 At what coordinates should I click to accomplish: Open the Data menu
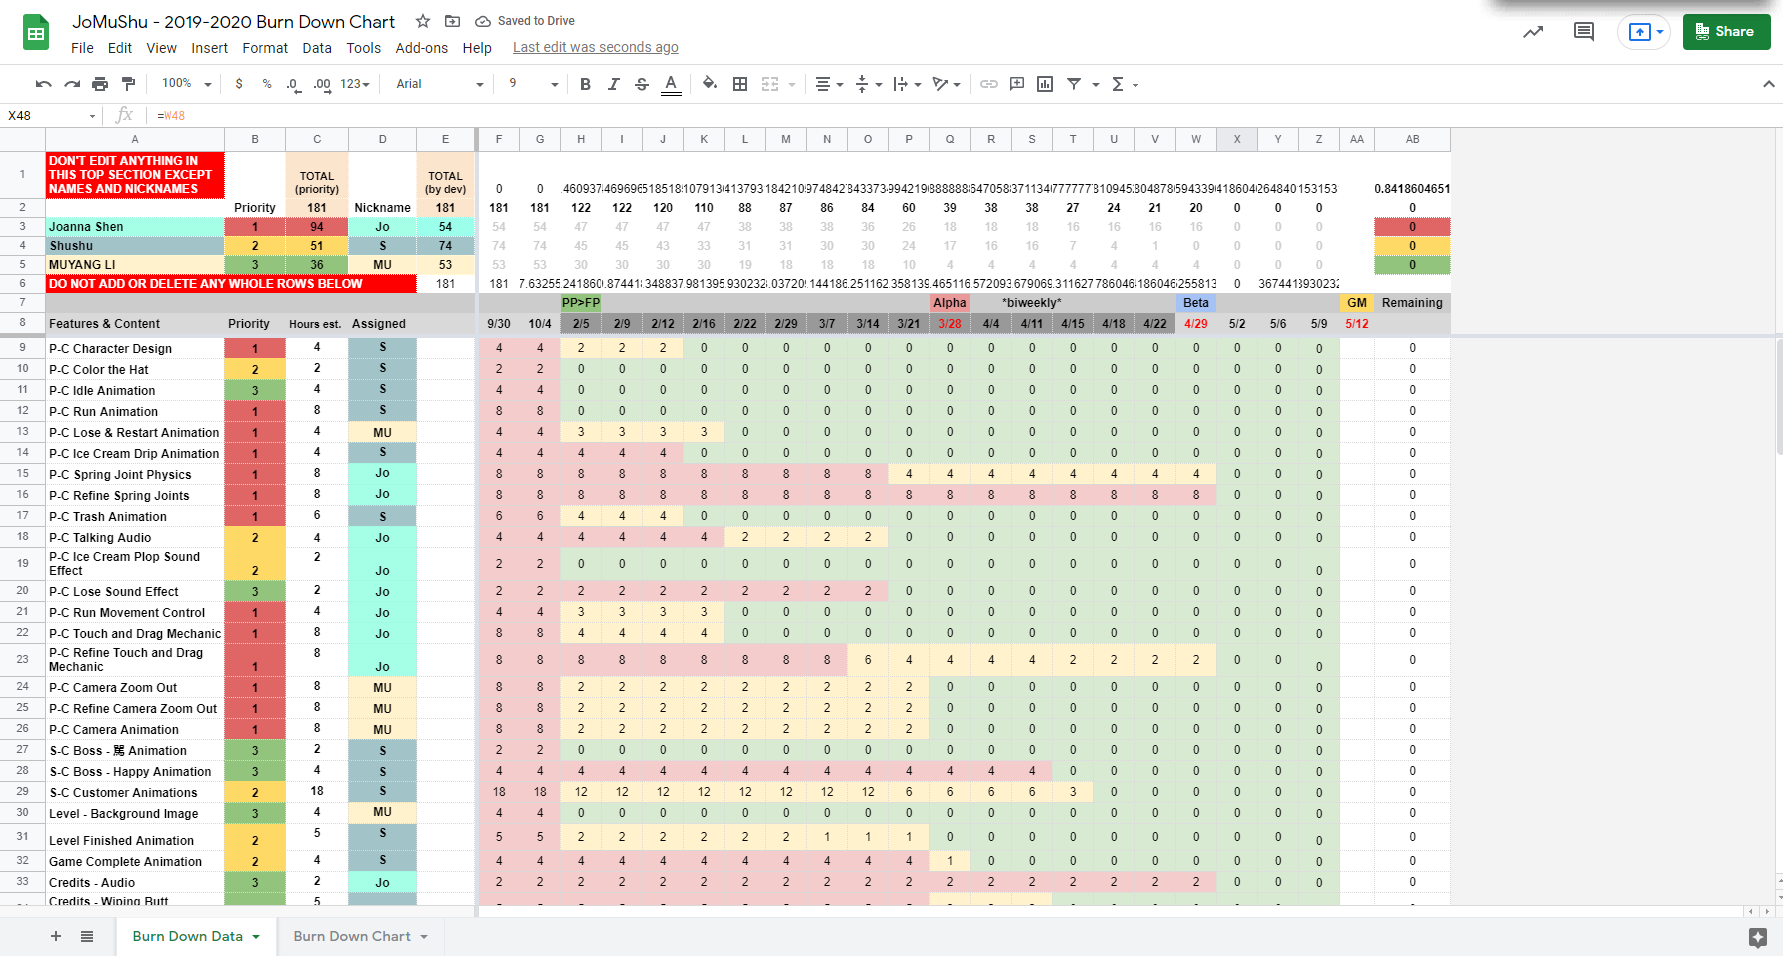click(x=317, y=48)
